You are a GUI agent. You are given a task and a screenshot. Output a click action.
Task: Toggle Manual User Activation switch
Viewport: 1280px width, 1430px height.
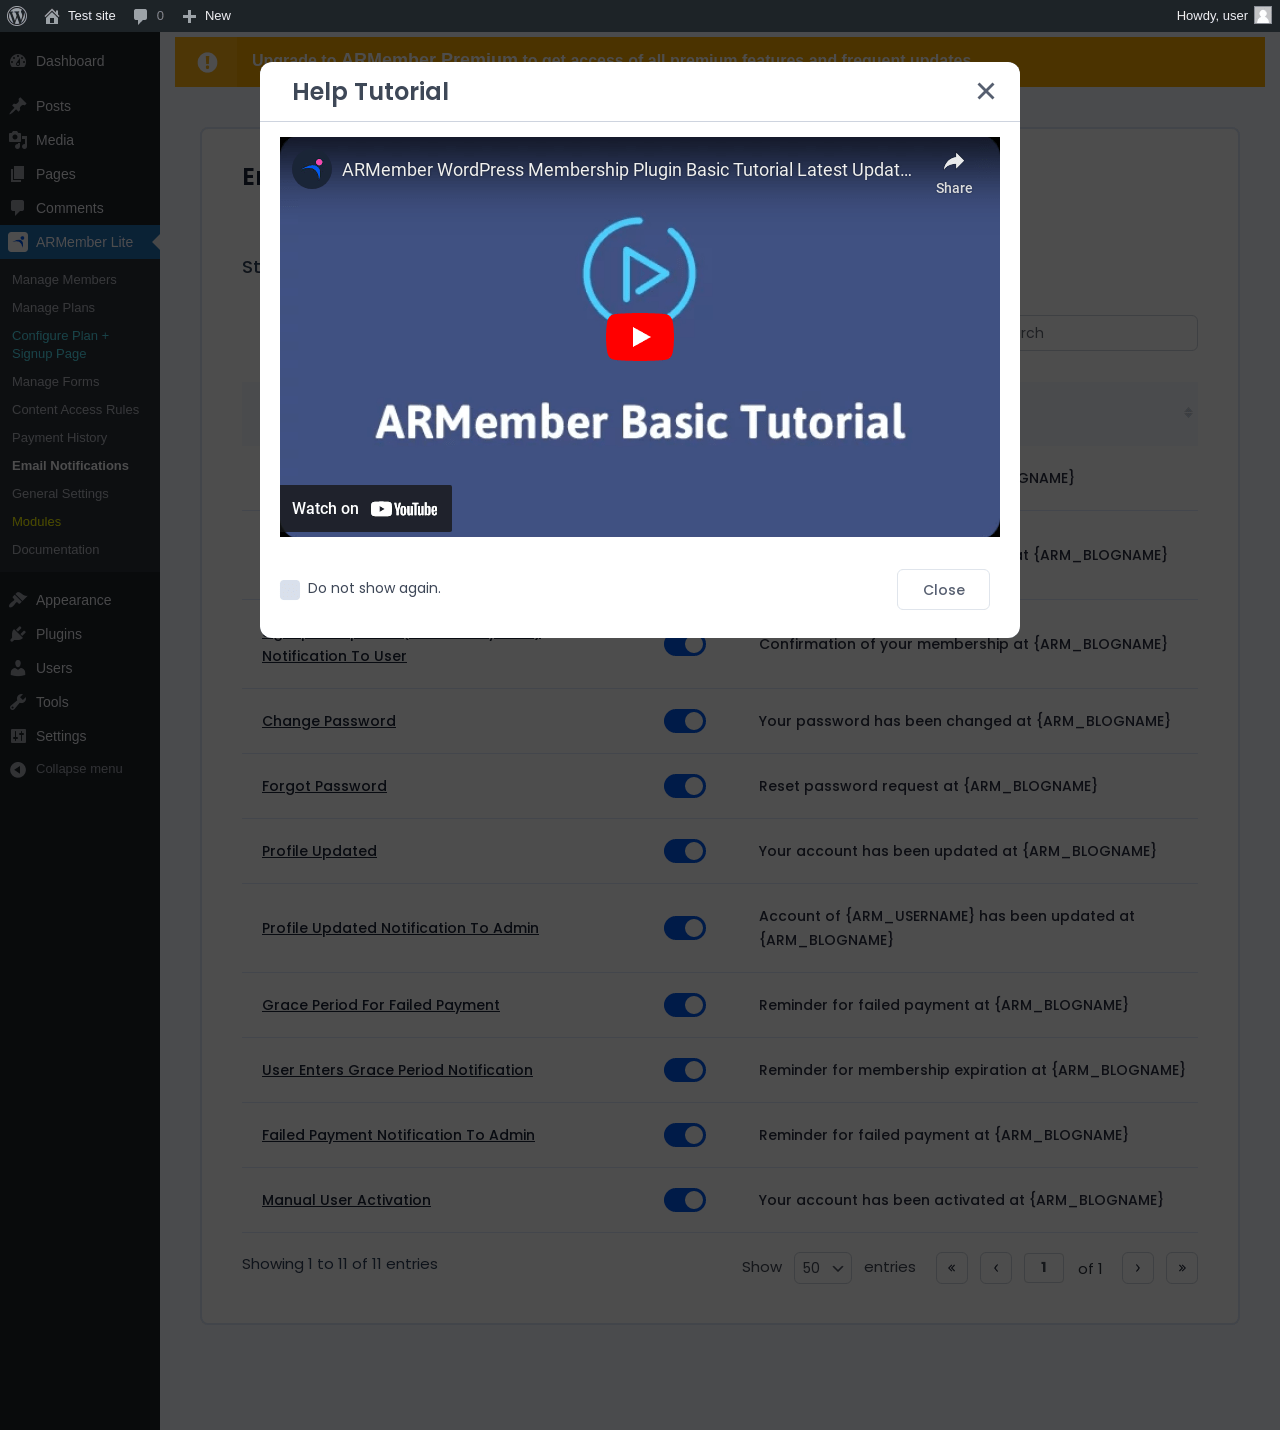(x=685, y=1200)
